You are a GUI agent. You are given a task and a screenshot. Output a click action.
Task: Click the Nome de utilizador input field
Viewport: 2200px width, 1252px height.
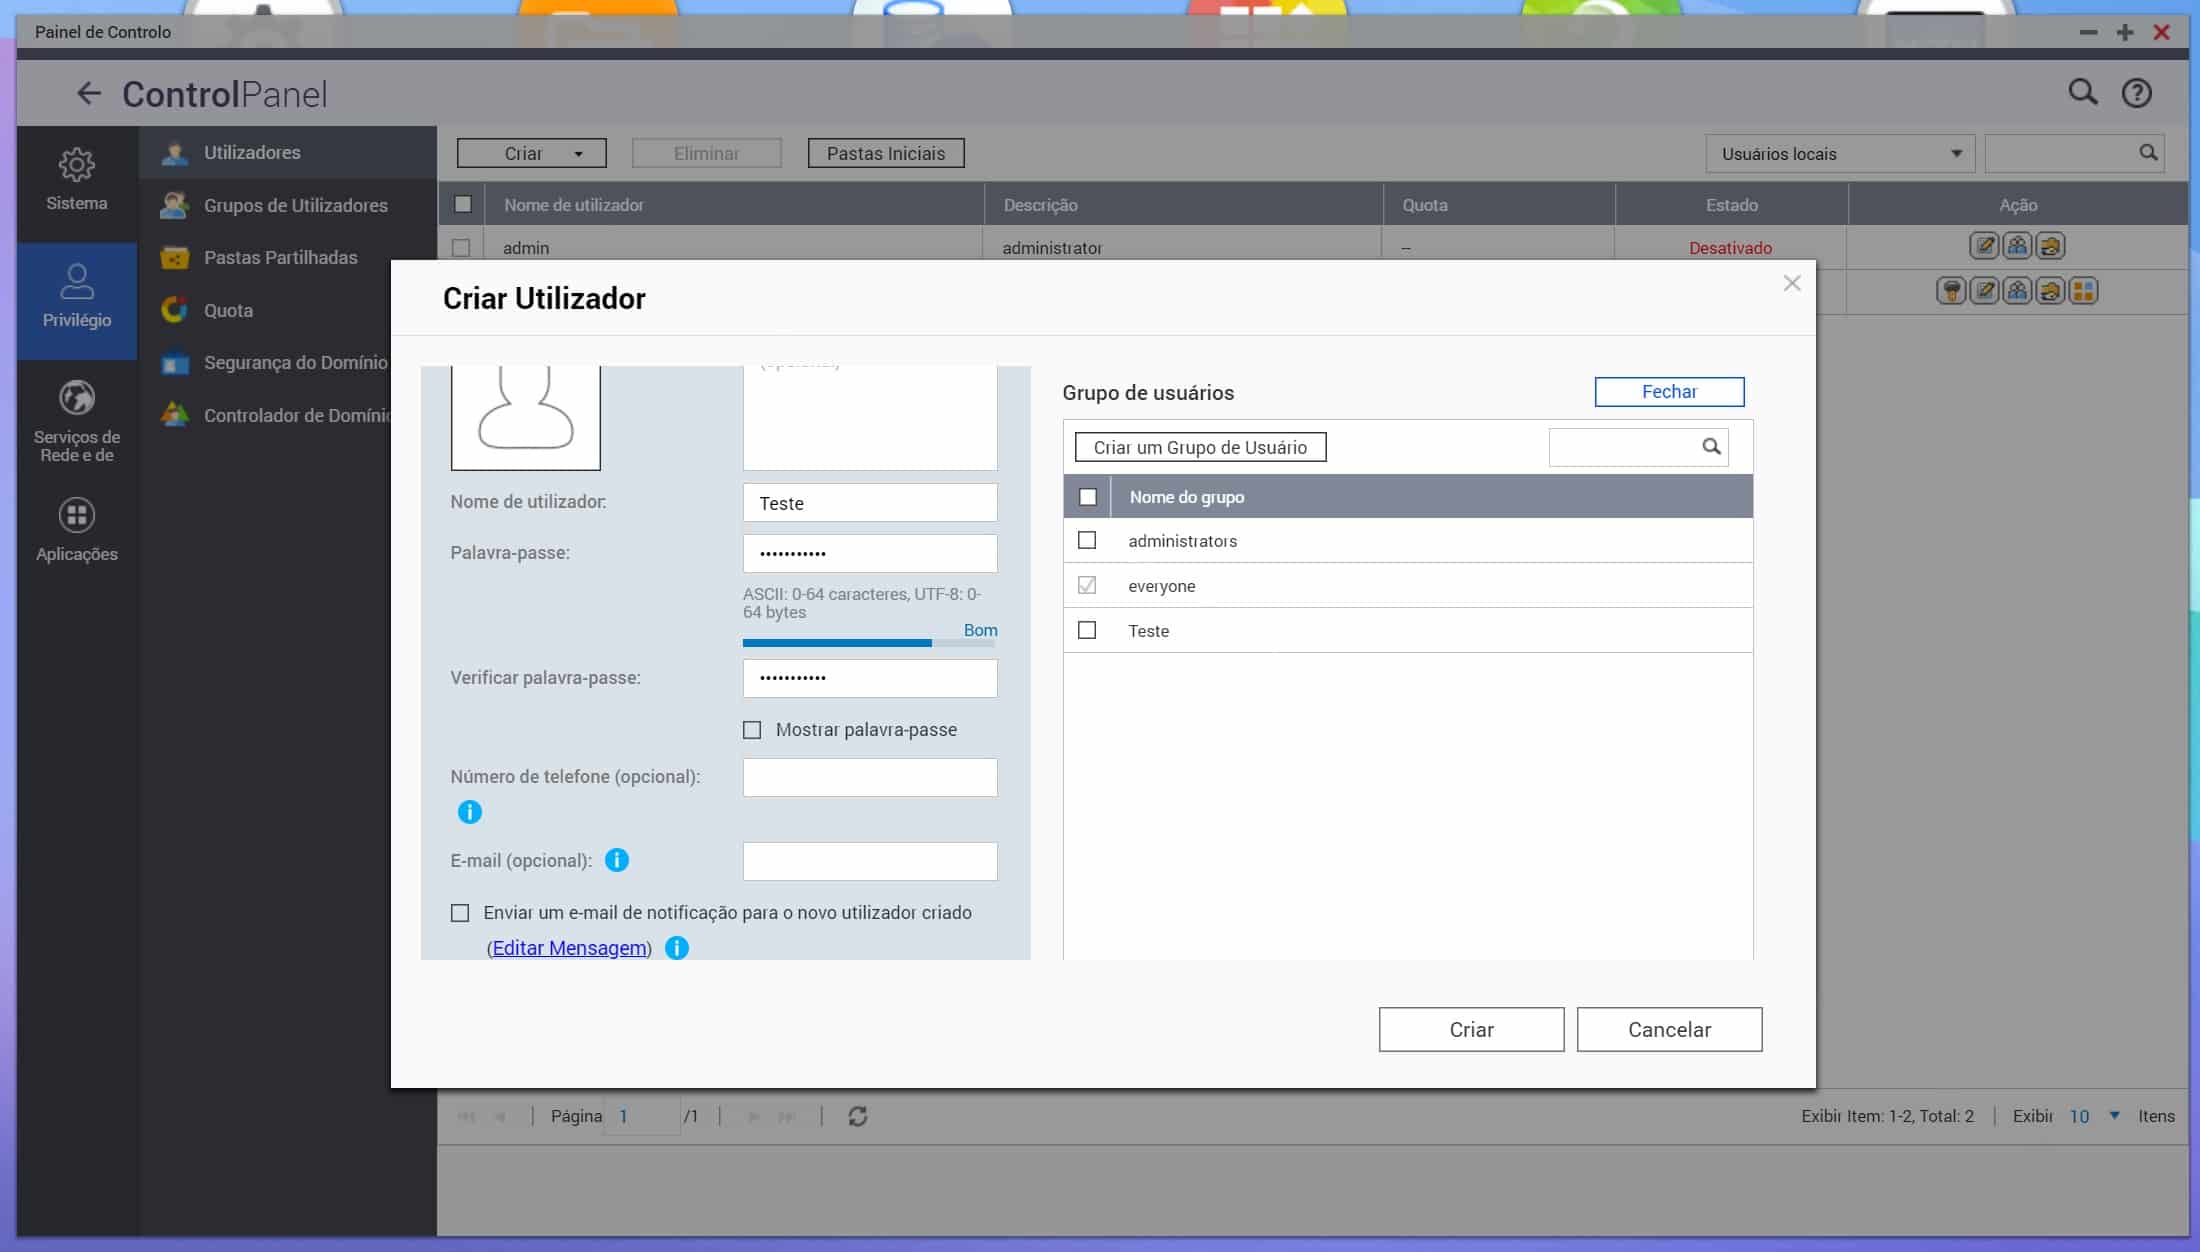point(869,503)
